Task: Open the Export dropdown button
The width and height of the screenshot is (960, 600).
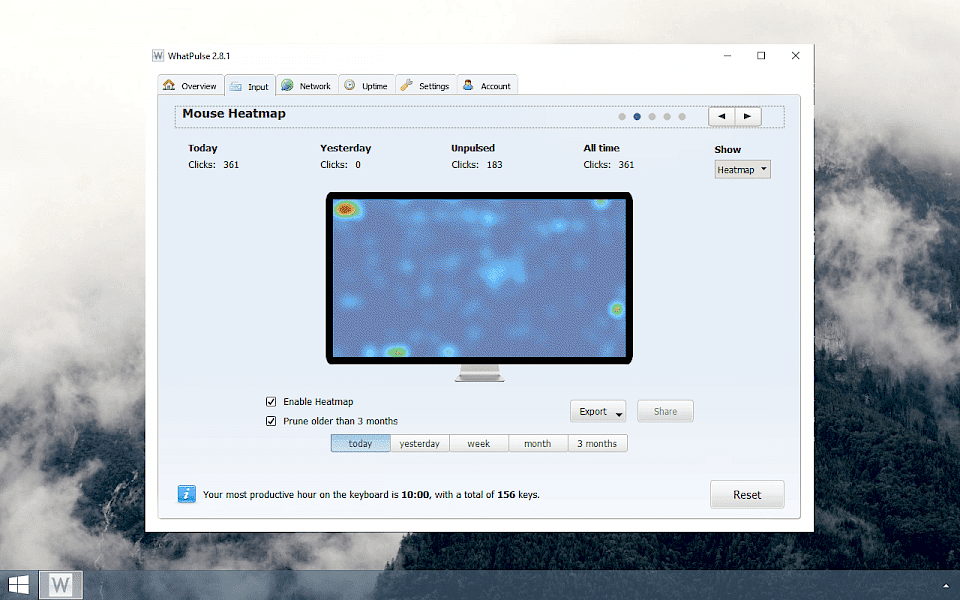Action: [x=598, y=411]
